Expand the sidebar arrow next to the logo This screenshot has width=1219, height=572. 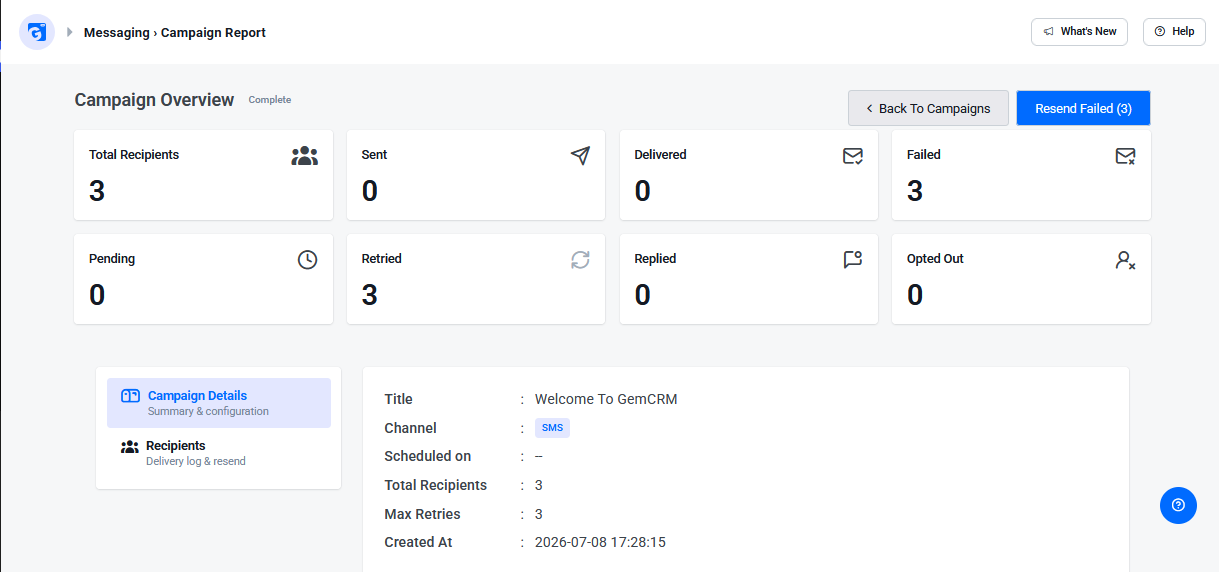(x=70, y=32)
